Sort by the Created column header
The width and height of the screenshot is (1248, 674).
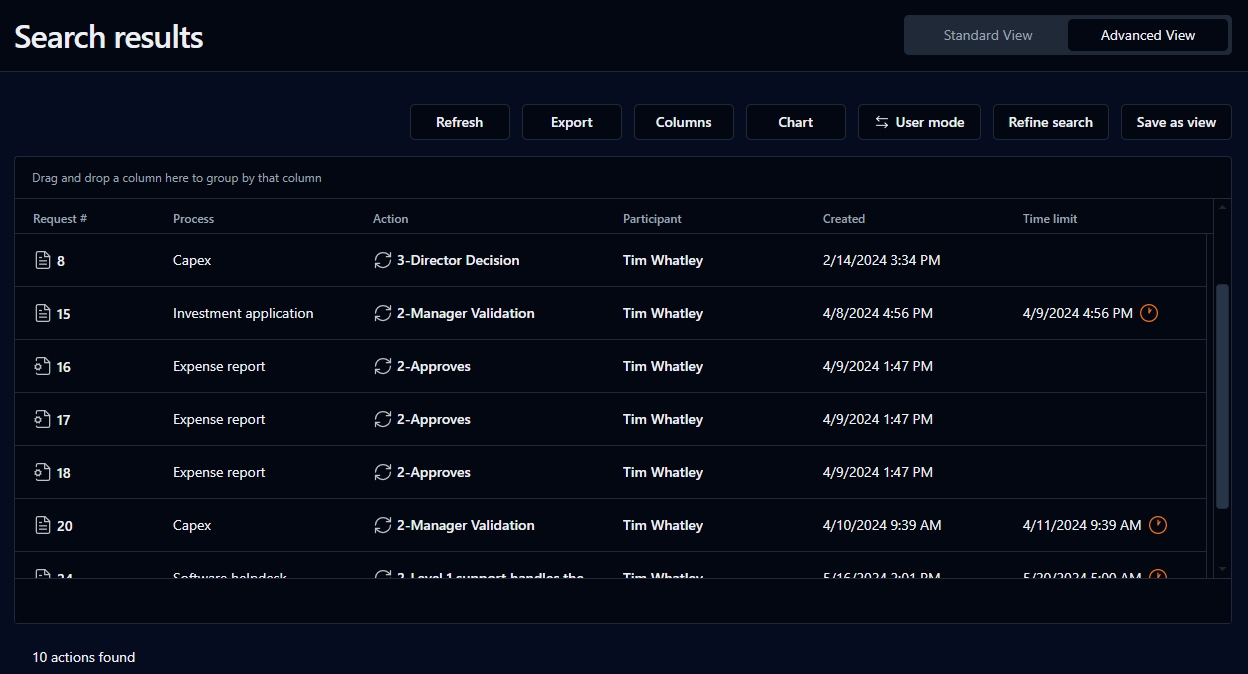(x=843, y=219)
